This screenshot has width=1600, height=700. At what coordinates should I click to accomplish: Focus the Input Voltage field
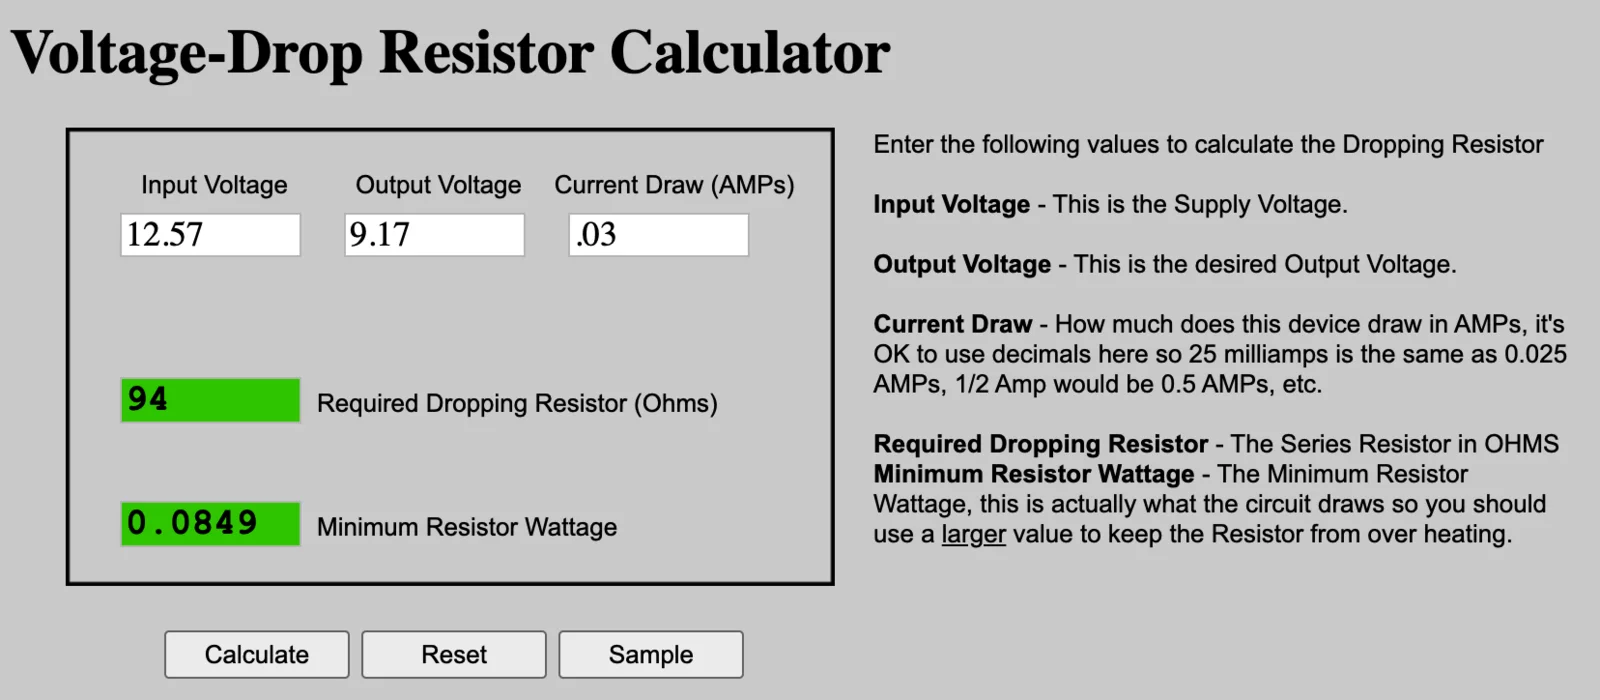tap(210, 235)
